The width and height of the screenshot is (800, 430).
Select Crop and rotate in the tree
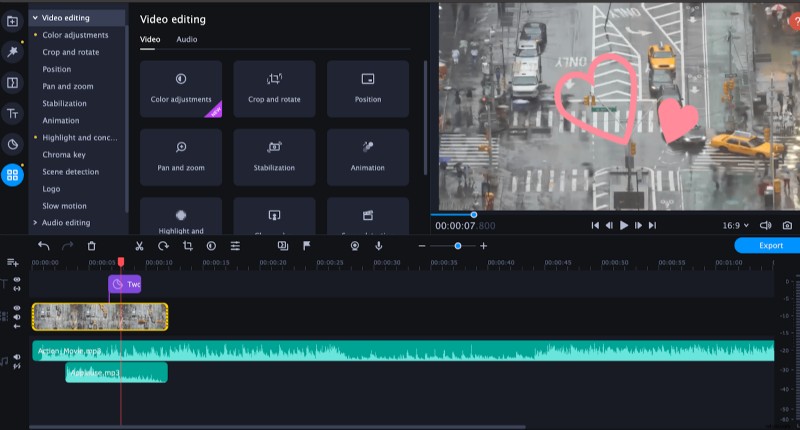71,52
